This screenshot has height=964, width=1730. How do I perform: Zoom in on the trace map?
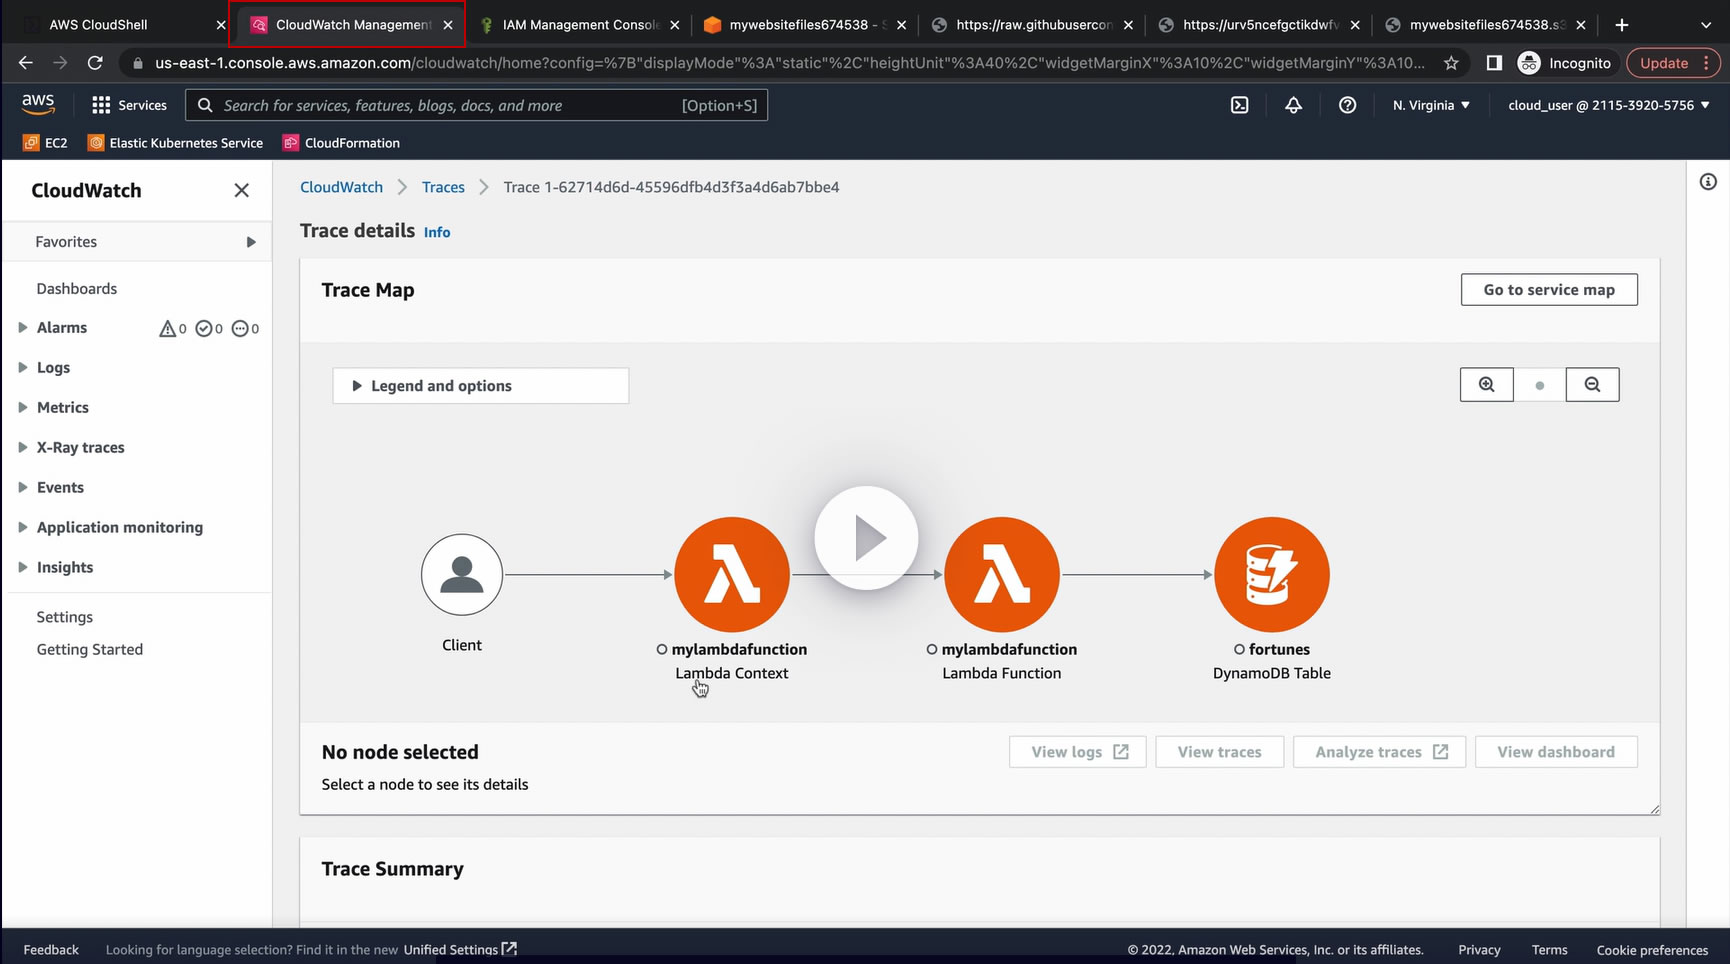[1487, 385]
